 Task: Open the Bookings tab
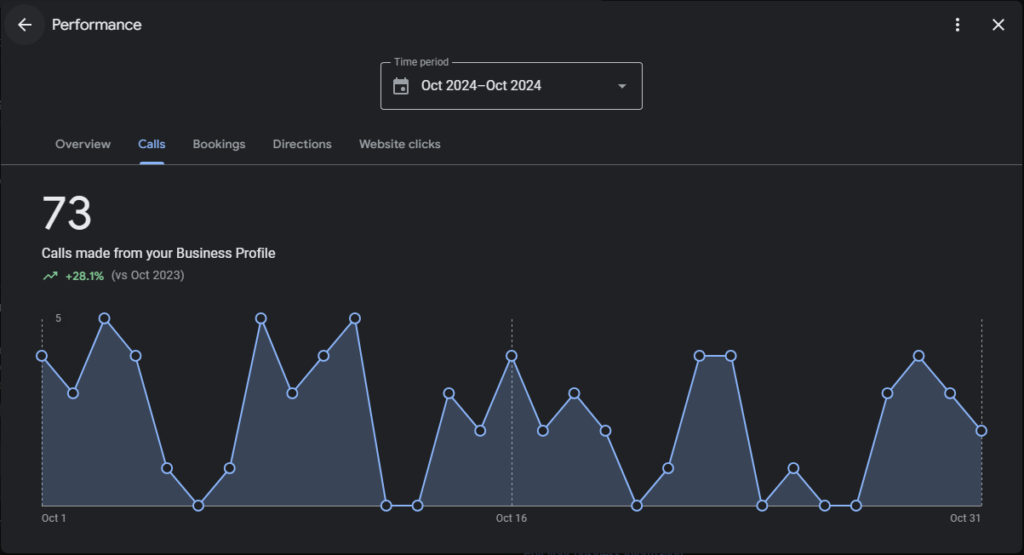tap(219, 144)
